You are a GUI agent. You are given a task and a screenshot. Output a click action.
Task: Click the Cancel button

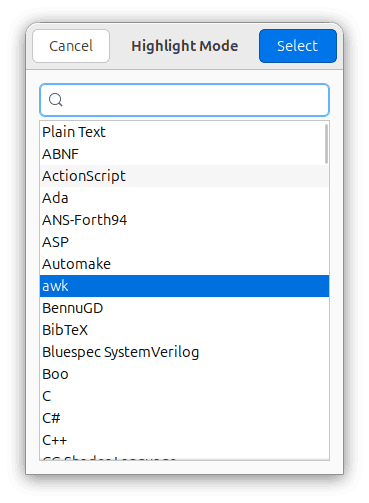coord(71,46)
